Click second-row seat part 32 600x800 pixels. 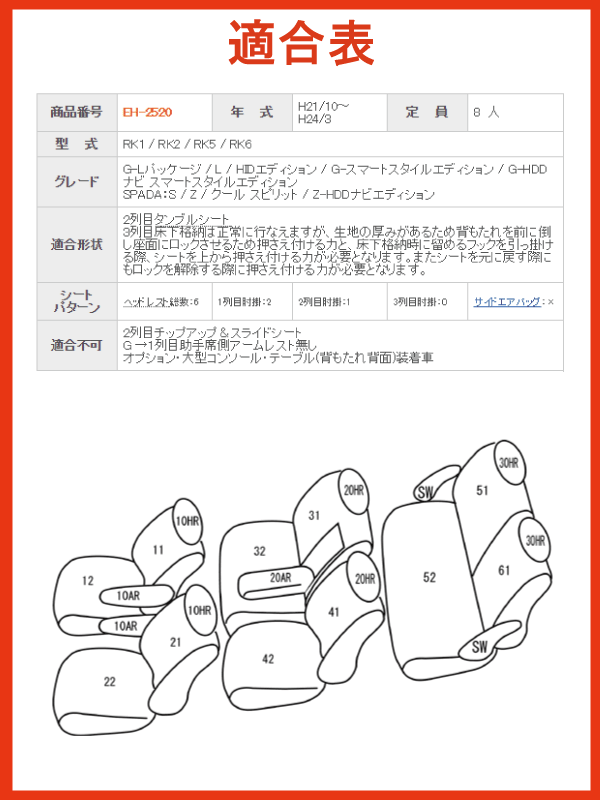(x=259, y=552)
